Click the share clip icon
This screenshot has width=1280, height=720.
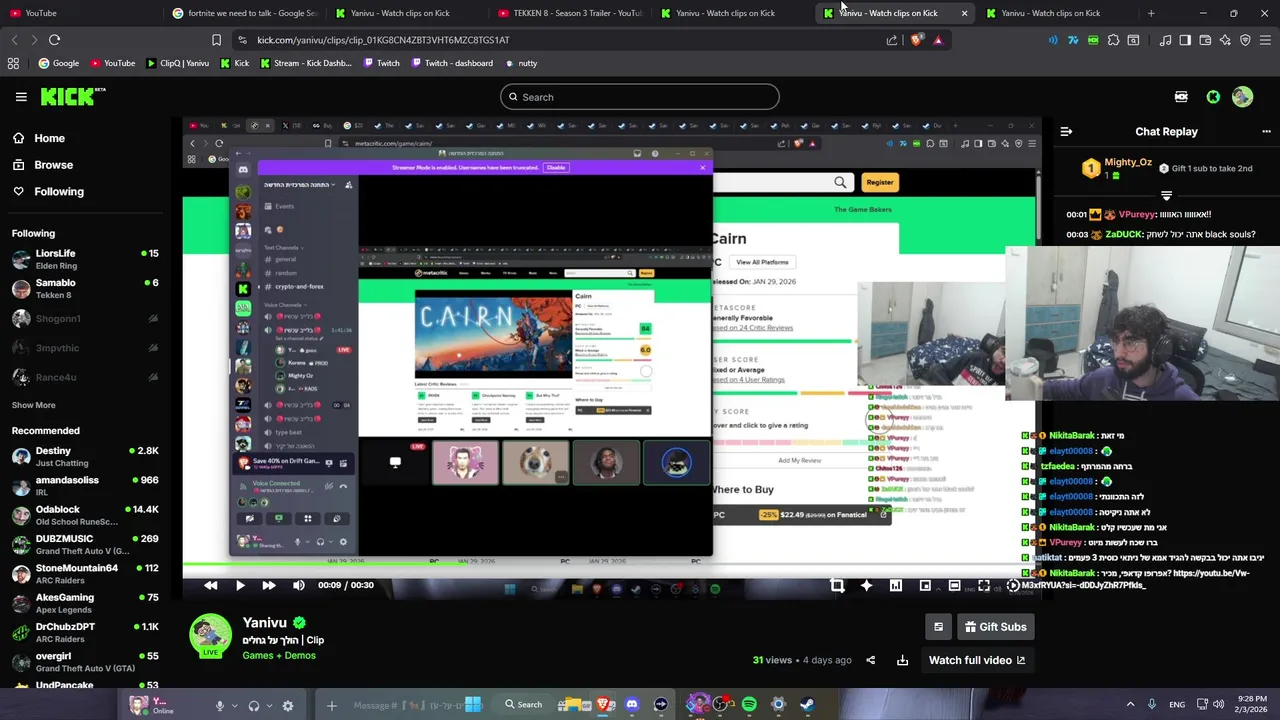(870, 660)
